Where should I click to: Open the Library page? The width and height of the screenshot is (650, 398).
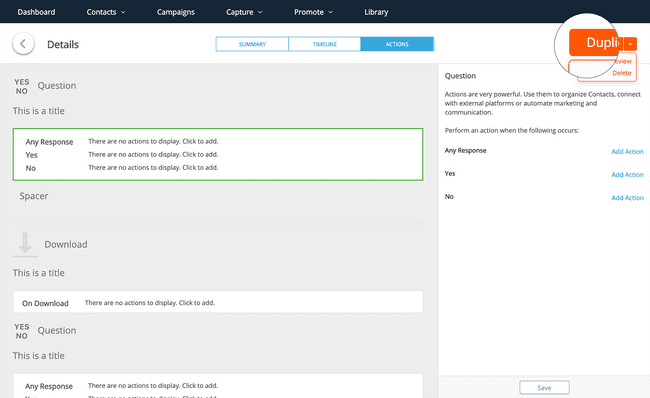[376, 12]
